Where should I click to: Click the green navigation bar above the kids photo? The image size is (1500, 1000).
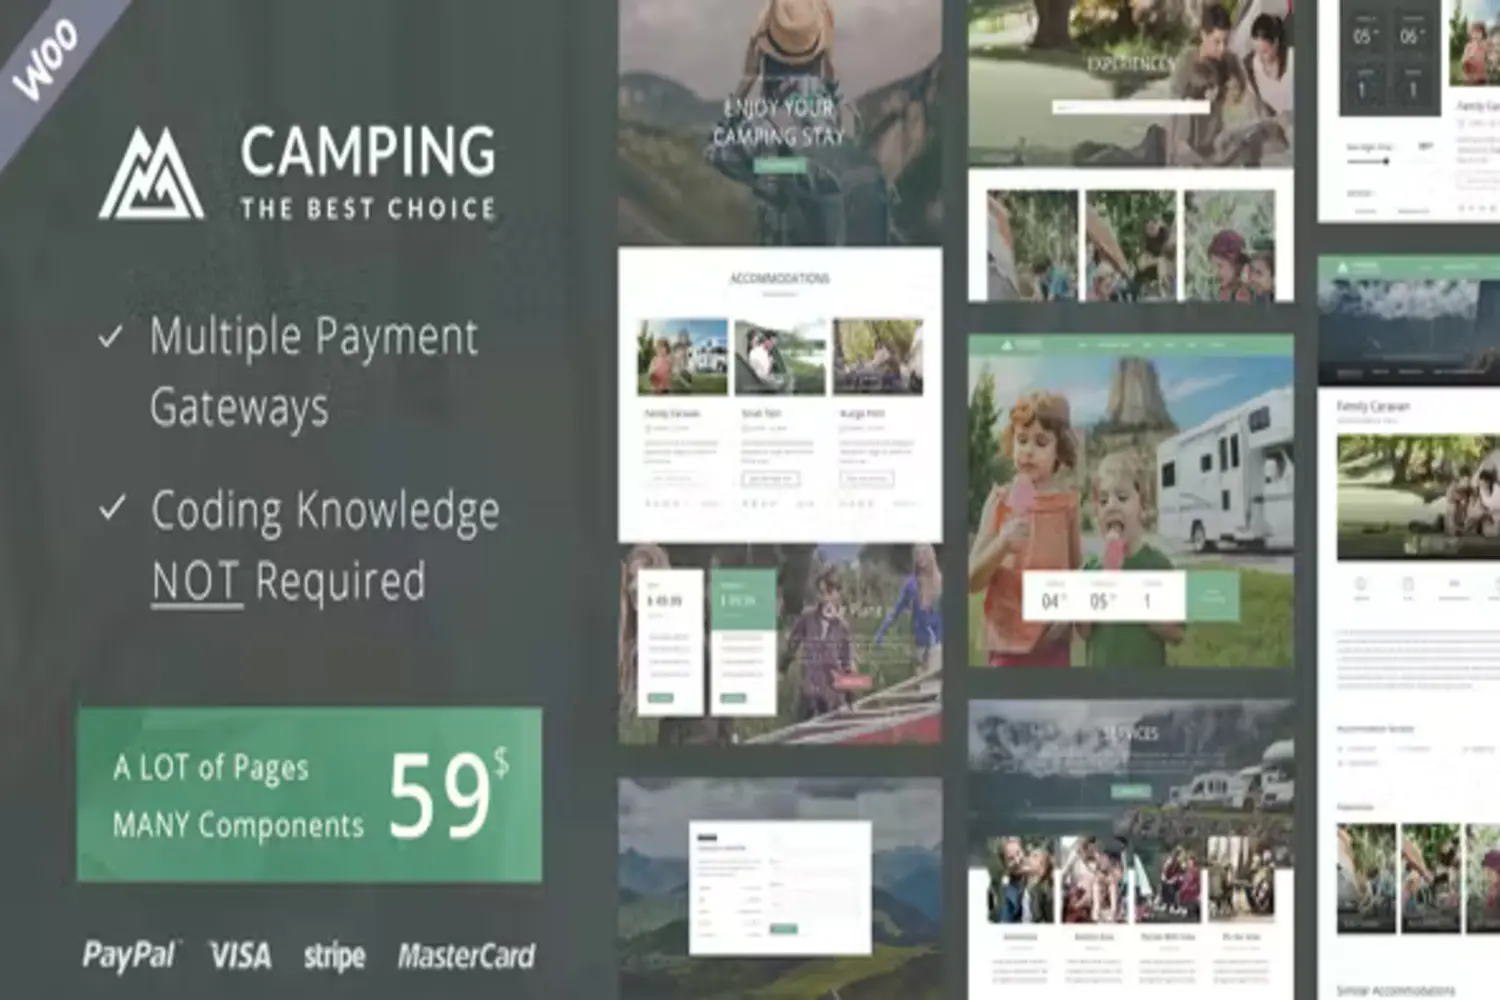(1130, 345)
